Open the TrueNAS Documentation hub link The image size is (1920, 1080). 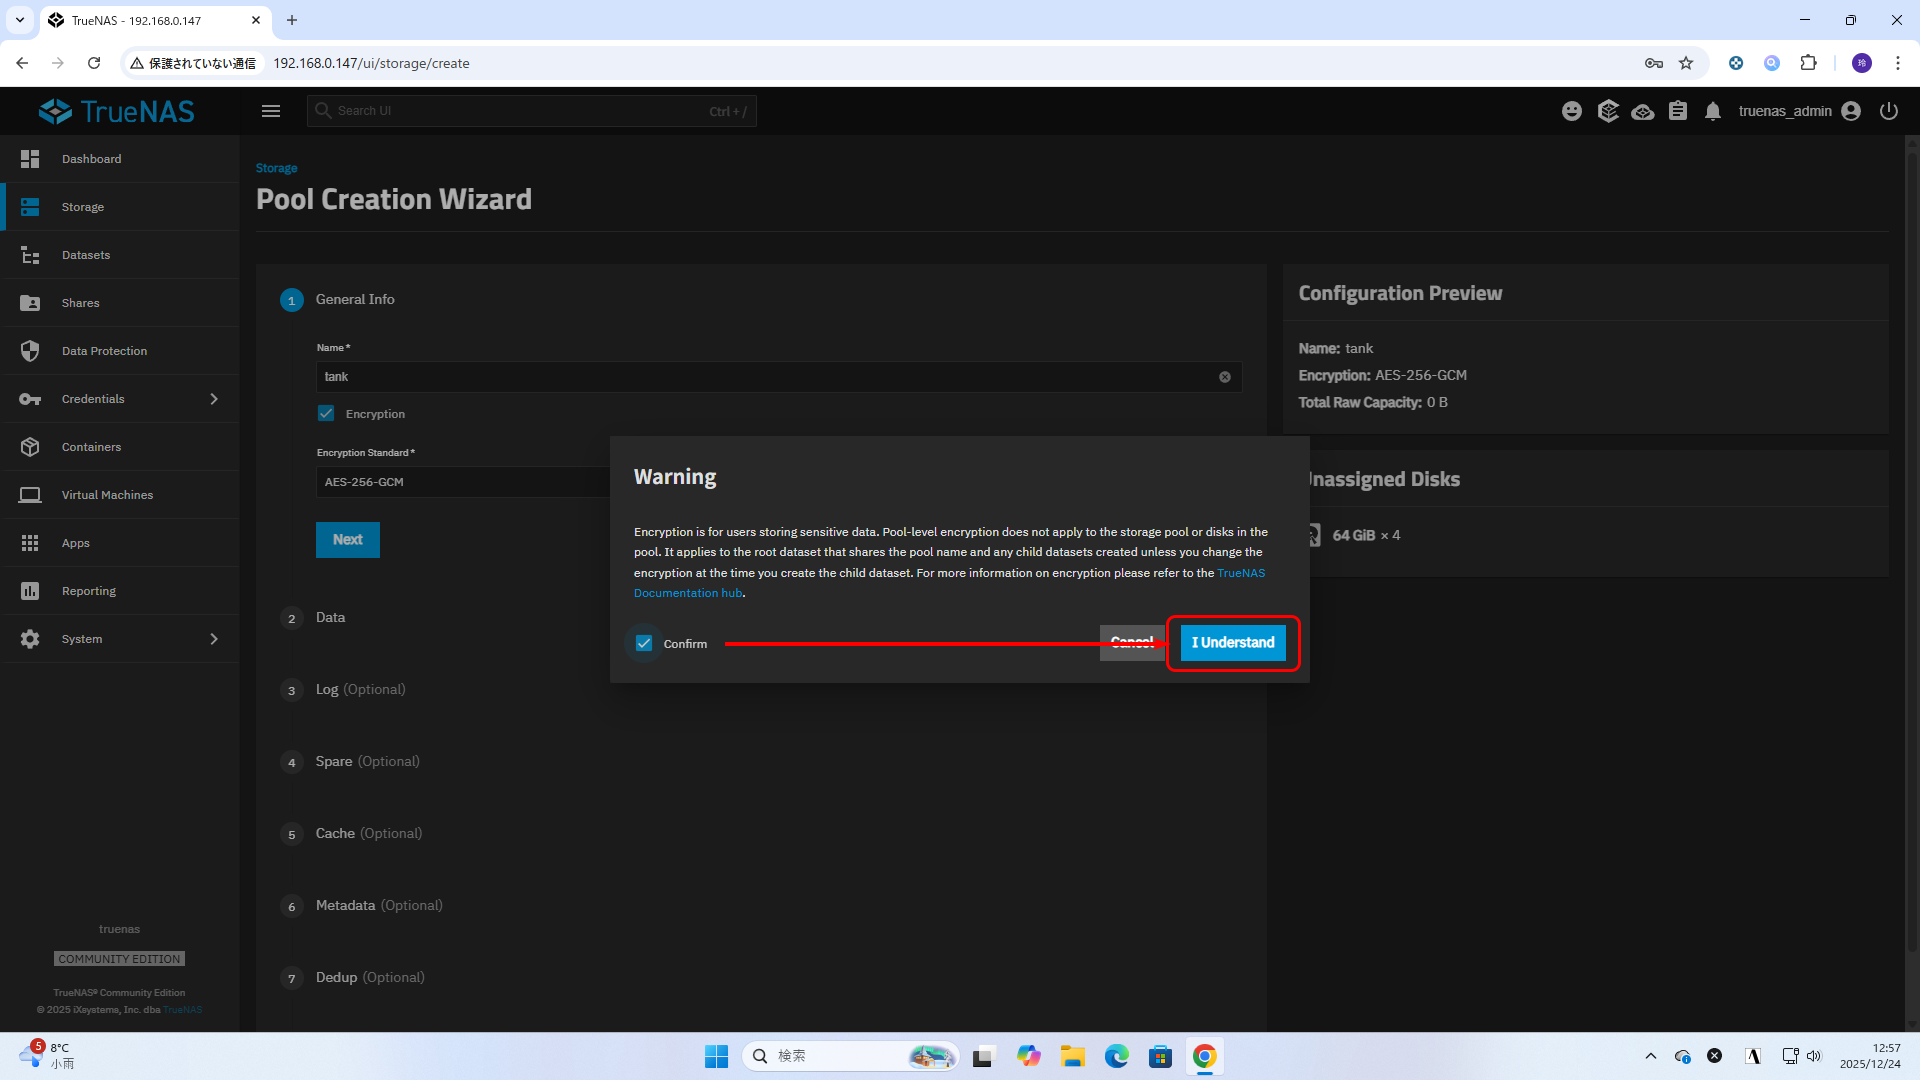click(x=688, y=593)
